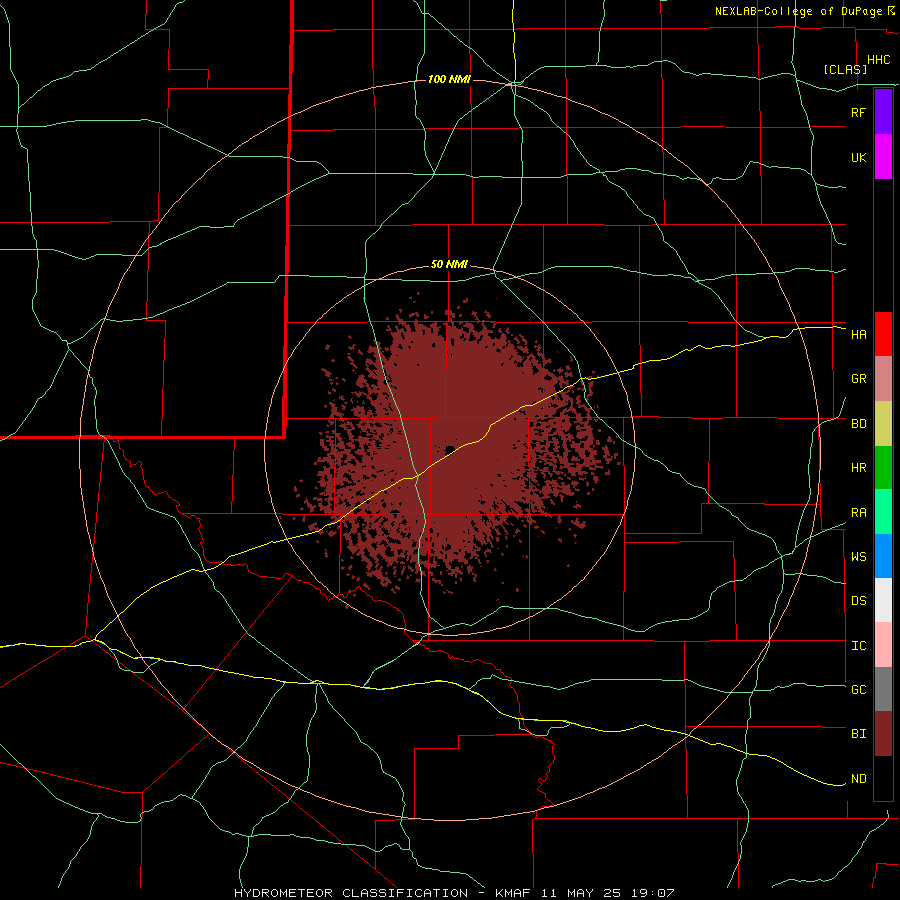Click the KMAF radar site identifier
The height and width of the screenshot is (900, 900).
click(514, 893)
